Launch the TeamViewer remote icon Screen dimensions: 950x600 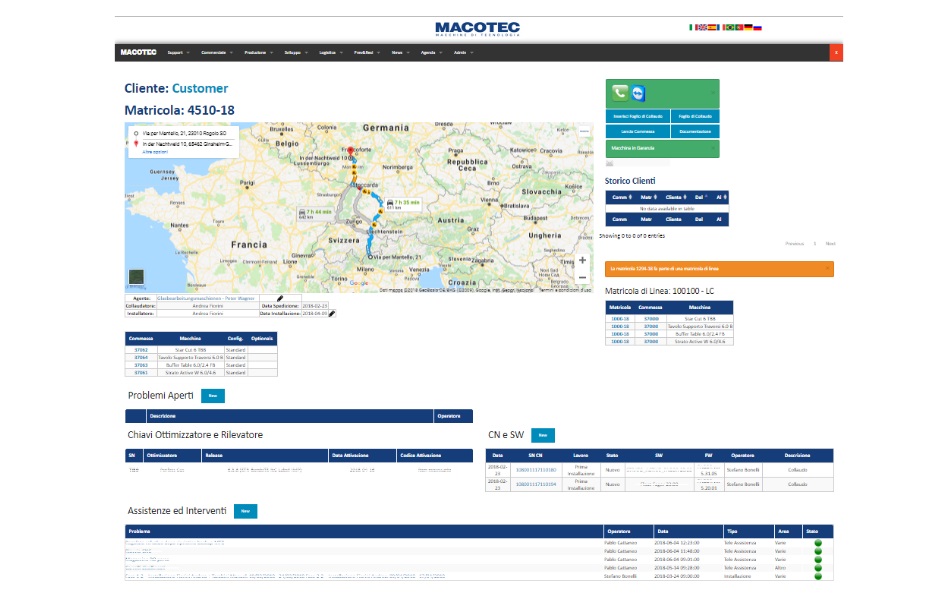click(637, 93)
